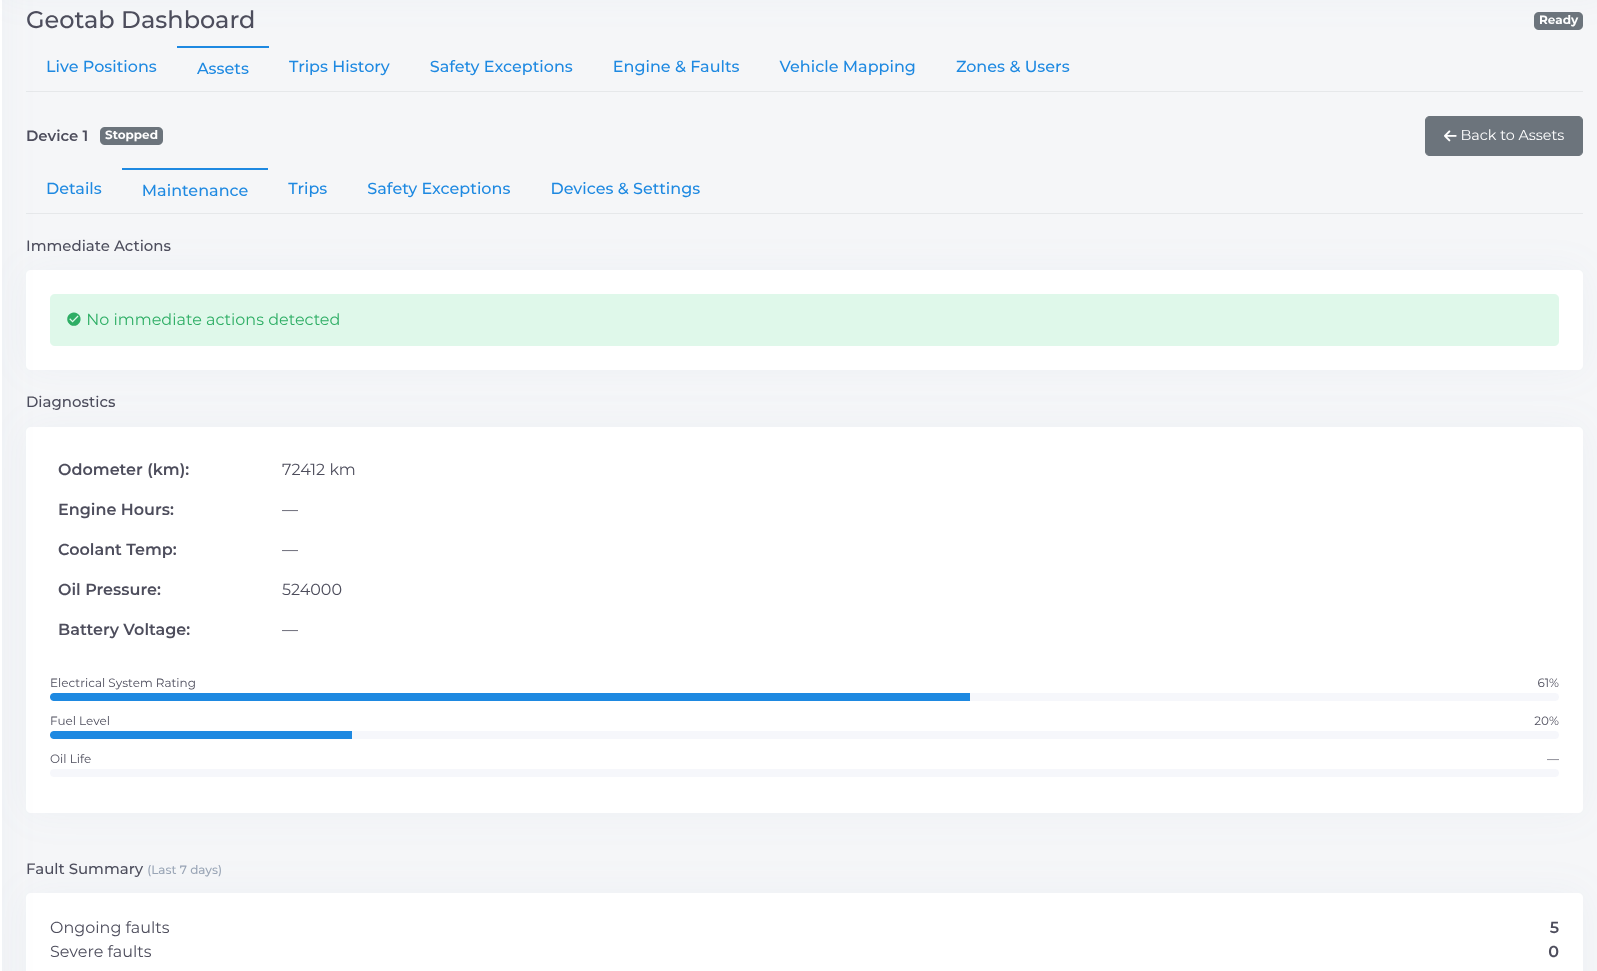Click Back to Assets button
The width and height of the screenshot is (1597, 971).
[x=1503, y=136]
